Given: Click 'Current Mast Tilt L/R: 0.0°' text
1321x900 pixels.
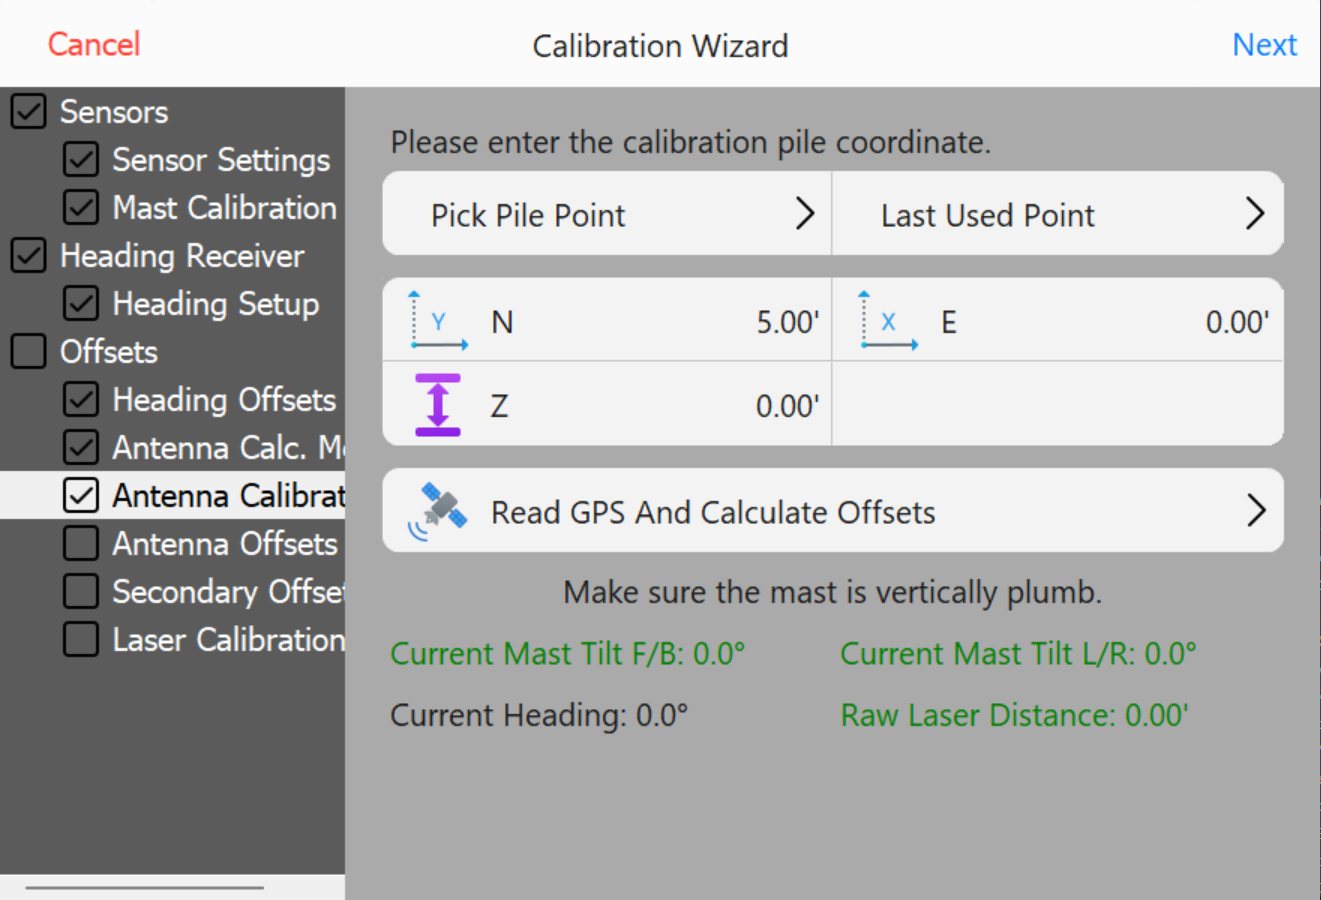Looking at the screenshot, I should [x=1018, y=654].
